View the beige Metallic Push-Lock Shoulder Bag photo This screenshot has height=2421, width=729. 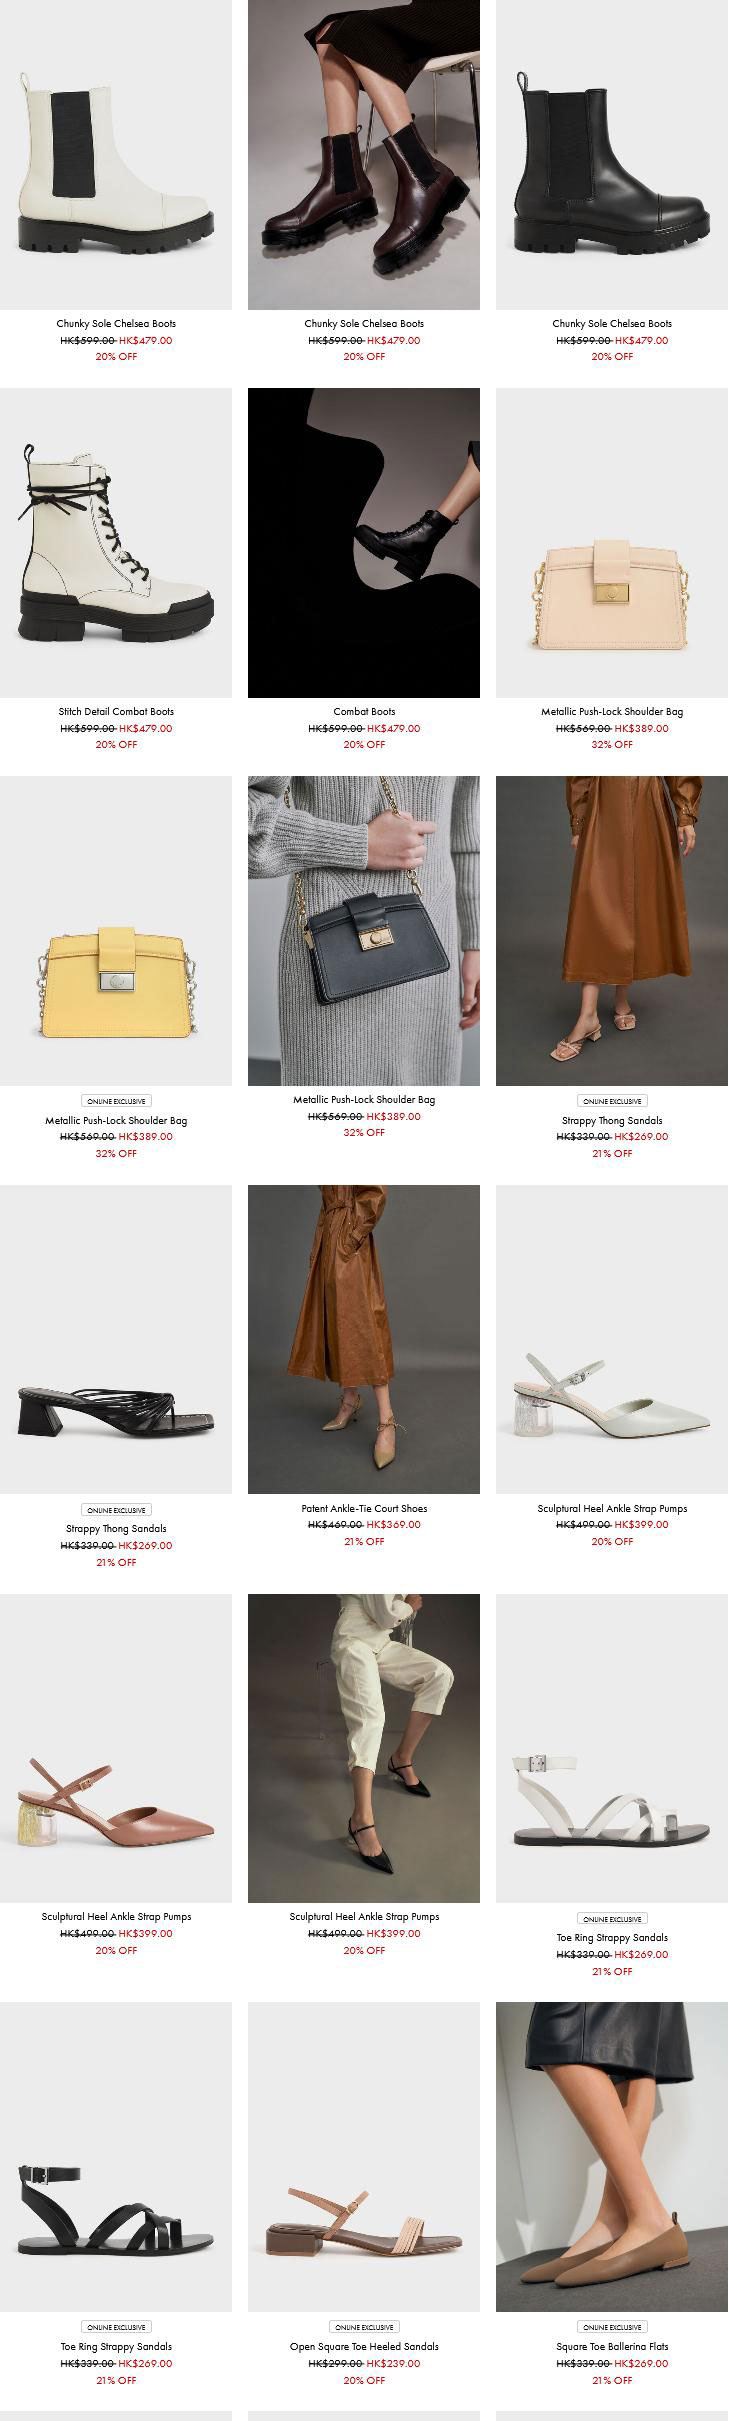pos(612,542)
